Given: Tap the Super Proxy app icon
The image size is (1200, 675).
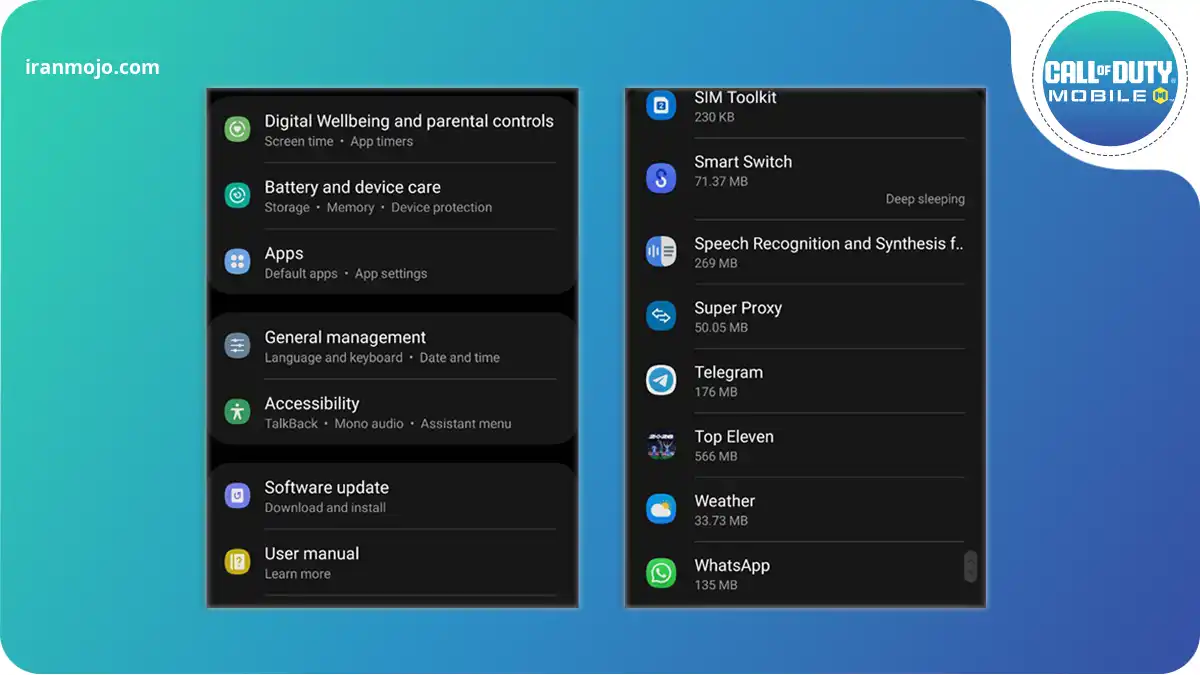Looking at the screenshot, I should click(x=661, y=316).
